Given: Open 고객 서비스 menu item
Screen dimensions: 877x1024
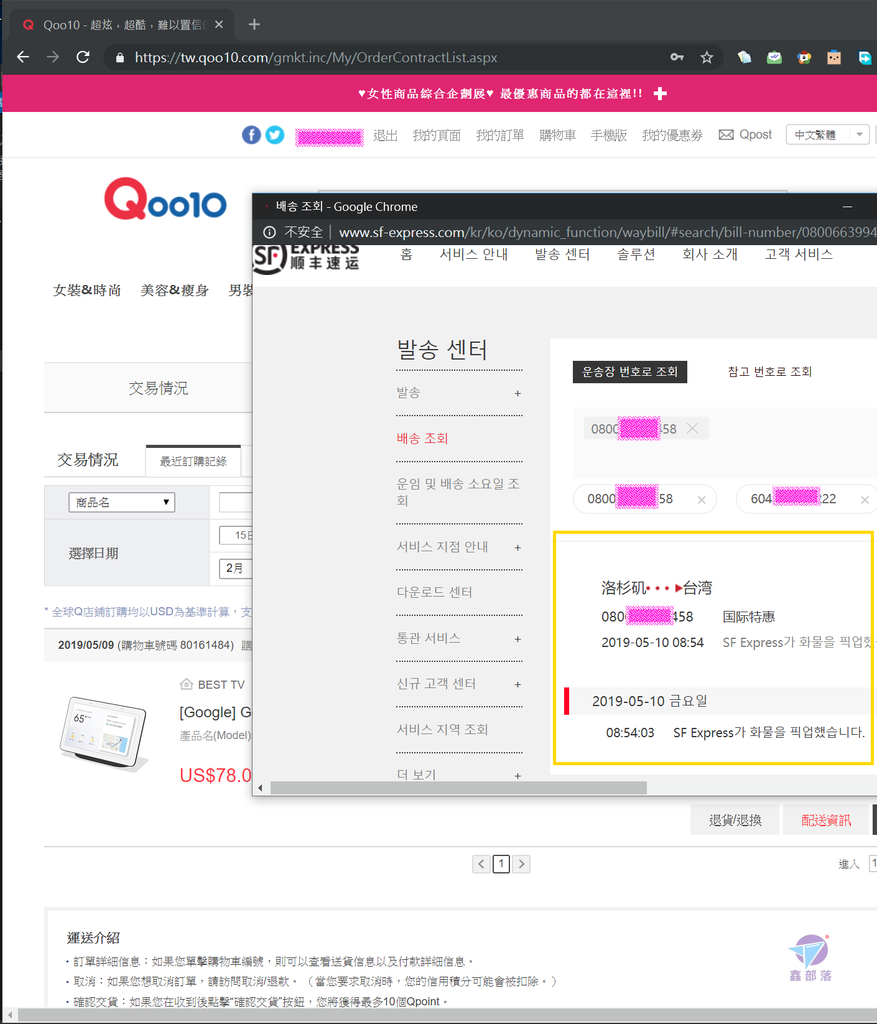Looking at the screenshot, I should [x=799, y=254].
